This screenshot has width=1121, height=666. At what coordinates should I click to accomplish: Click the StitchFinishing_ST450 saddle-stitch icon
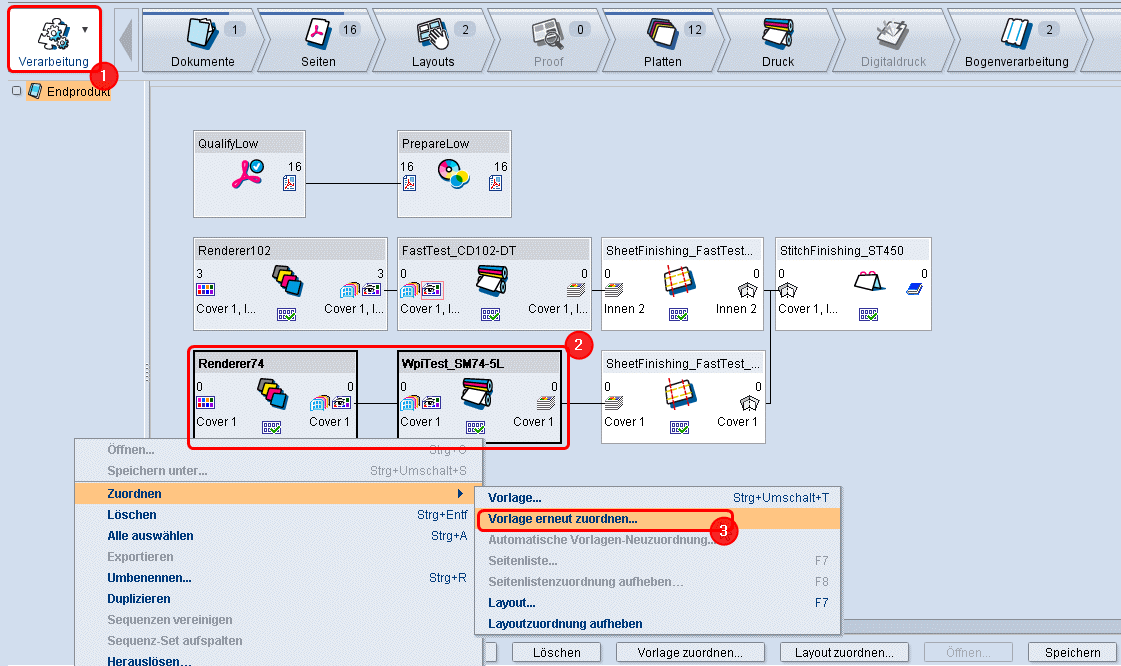[x=869, y=281]
